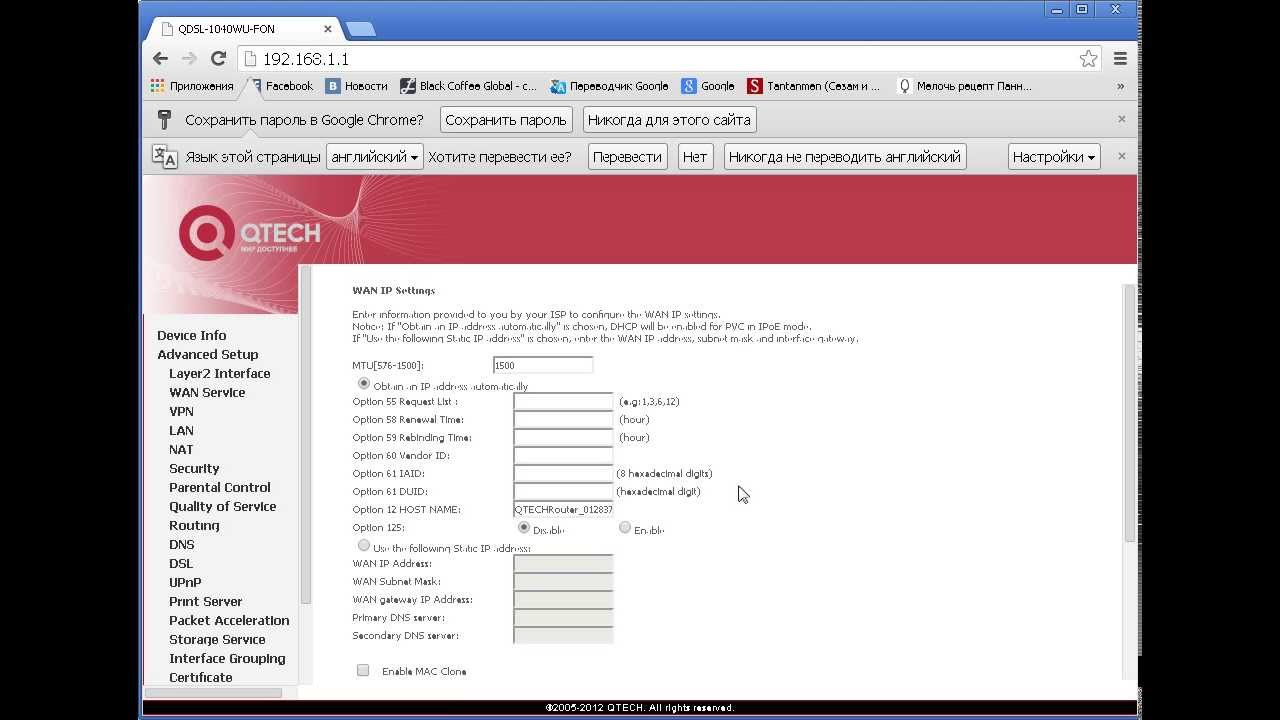
Task: Select Obtain an IP address automatically radio
Action: coord(364,383)
